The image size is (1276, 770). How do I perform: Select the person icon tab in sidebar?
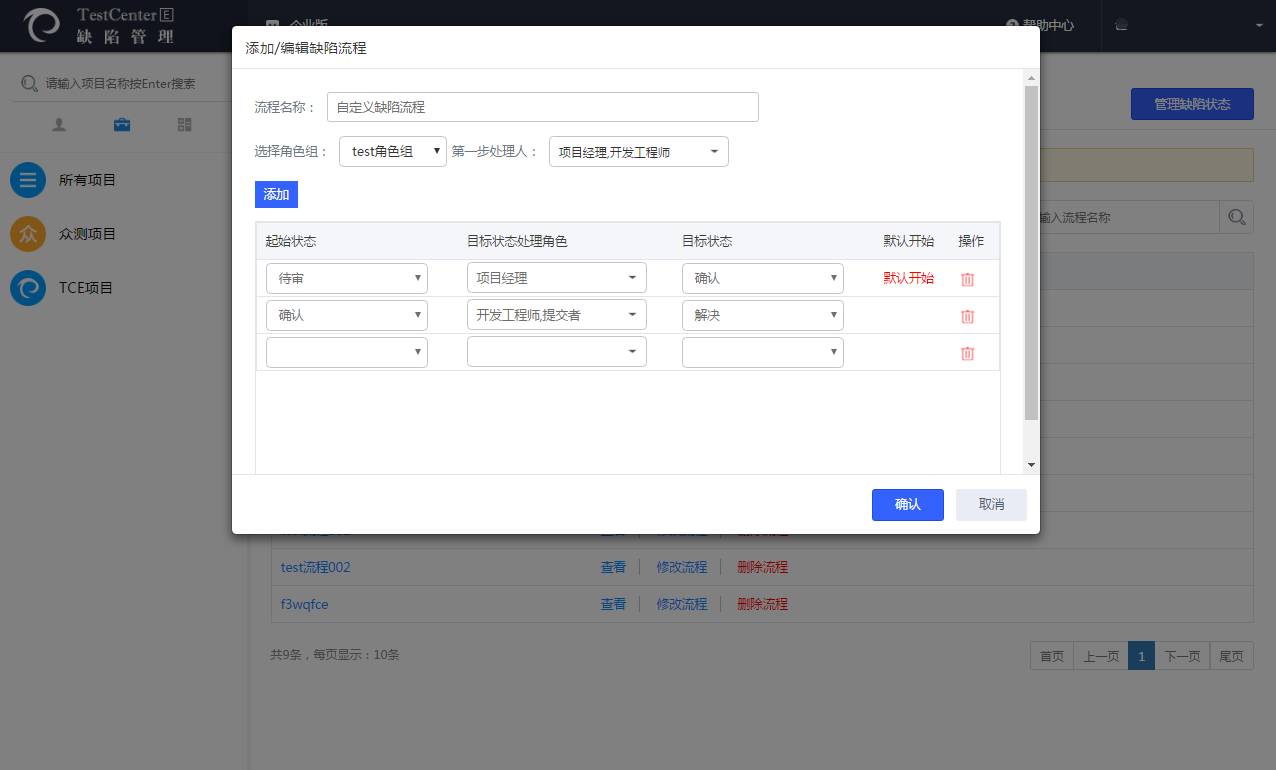pos(59,125)
